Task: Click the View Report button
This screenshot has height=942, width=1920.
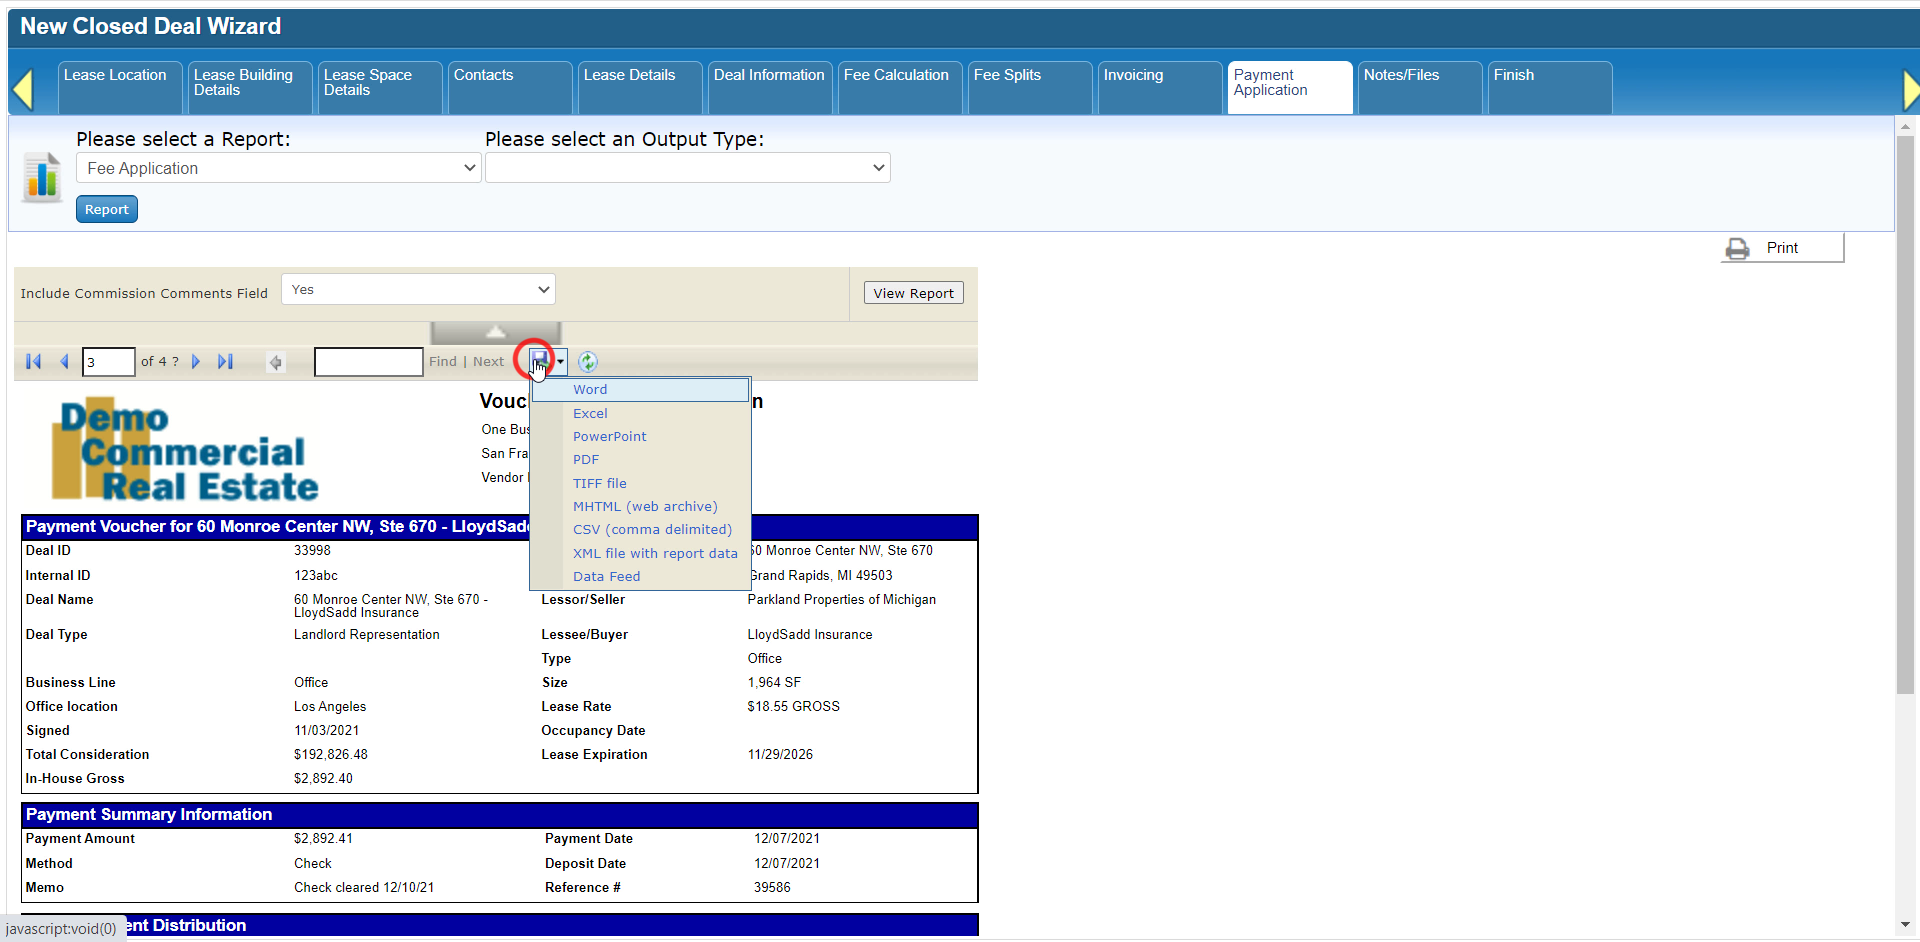Action: click(914, 293)
